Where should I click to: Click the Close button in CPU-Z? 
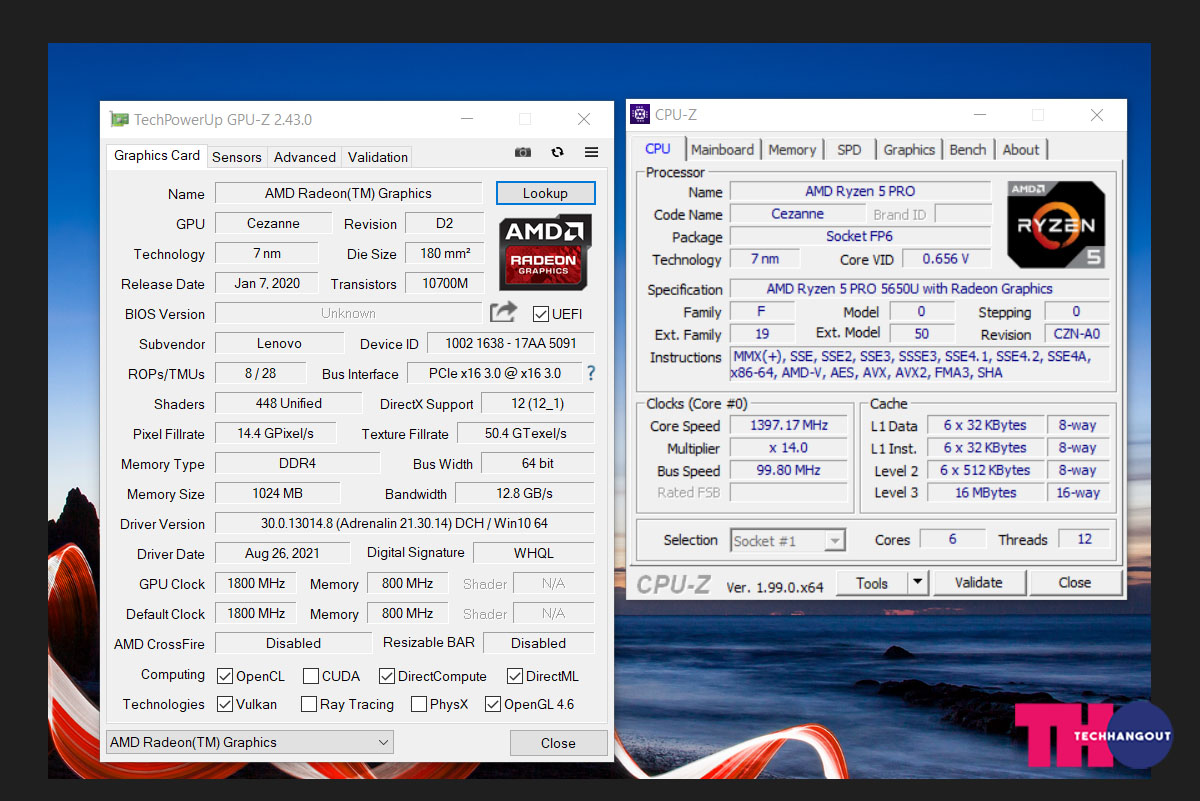pyautogui.click(x=1075, y=582)
